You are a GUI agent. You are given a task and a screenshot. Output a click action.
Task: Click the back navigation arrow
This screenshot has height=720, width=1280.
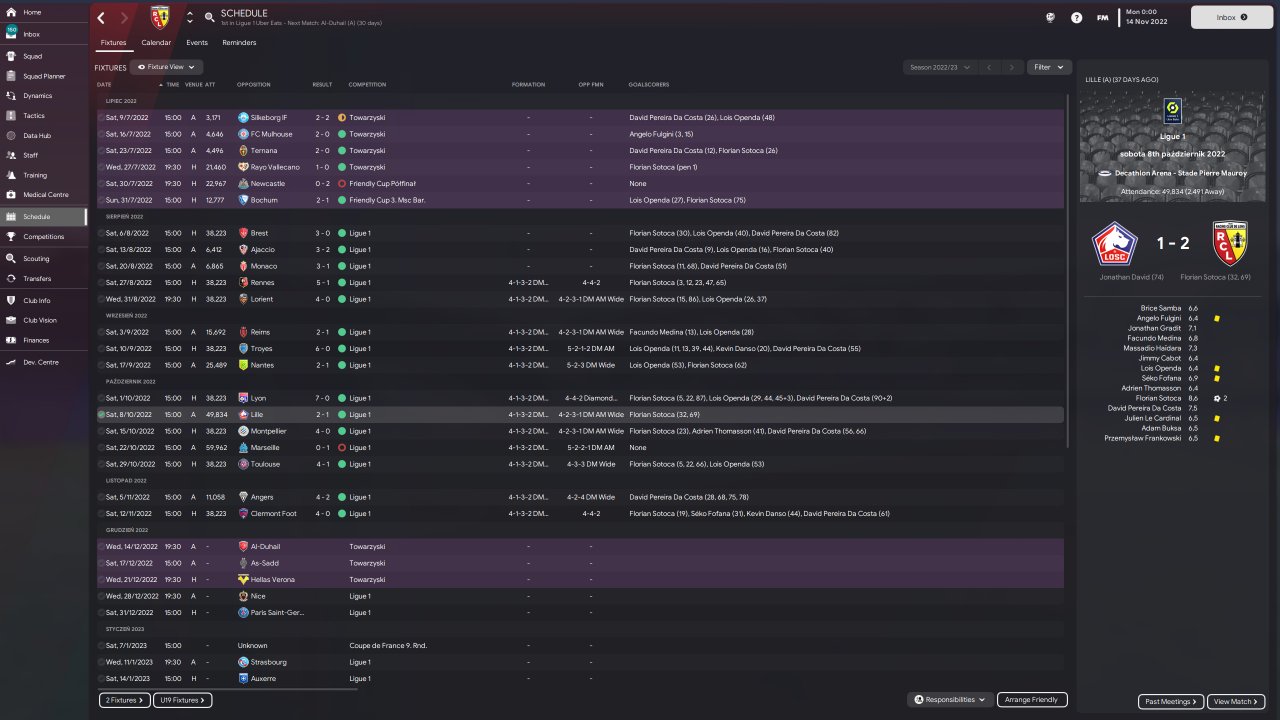point(101,18)
